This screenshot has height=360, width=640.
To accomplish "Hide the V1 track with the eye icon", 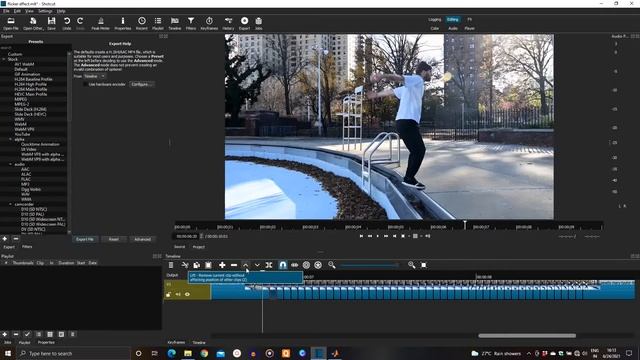I will point(187,294).
